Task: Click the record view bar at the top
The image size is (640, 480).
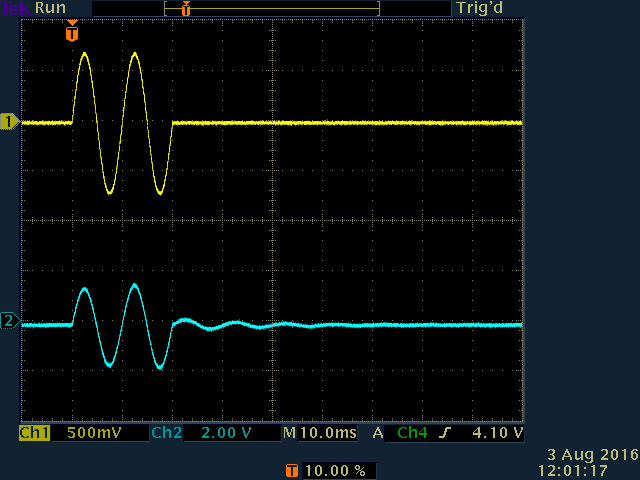Action: pyautogui.click(x=272, y=8)
